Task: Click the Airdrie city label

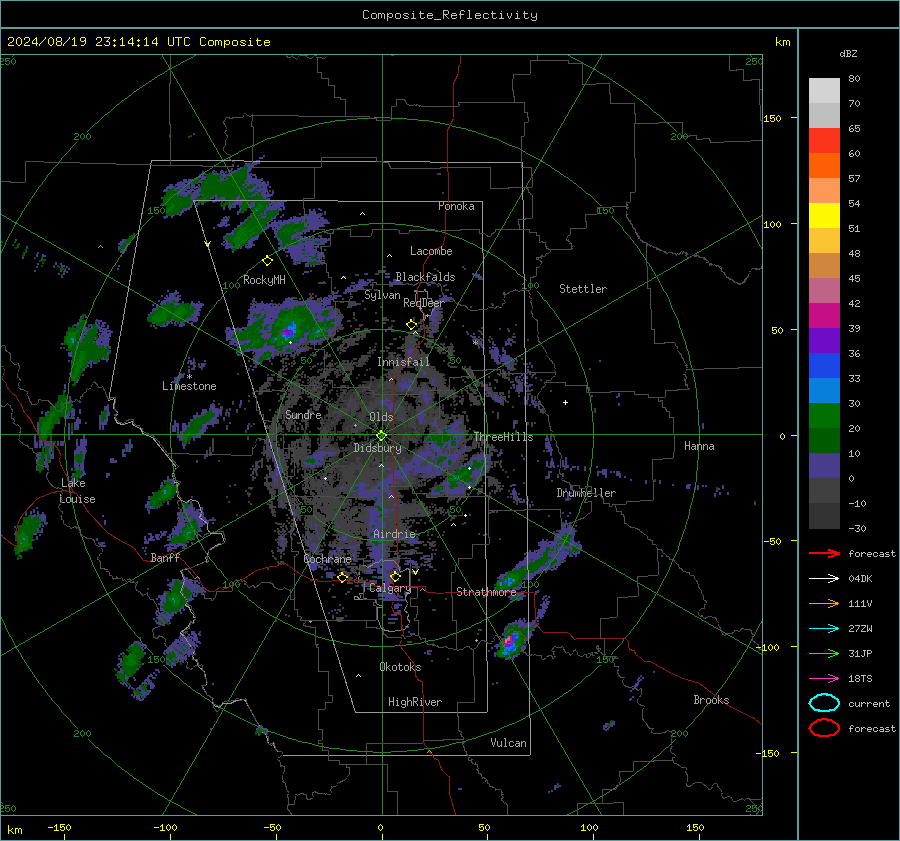Action: coord(394,534)
